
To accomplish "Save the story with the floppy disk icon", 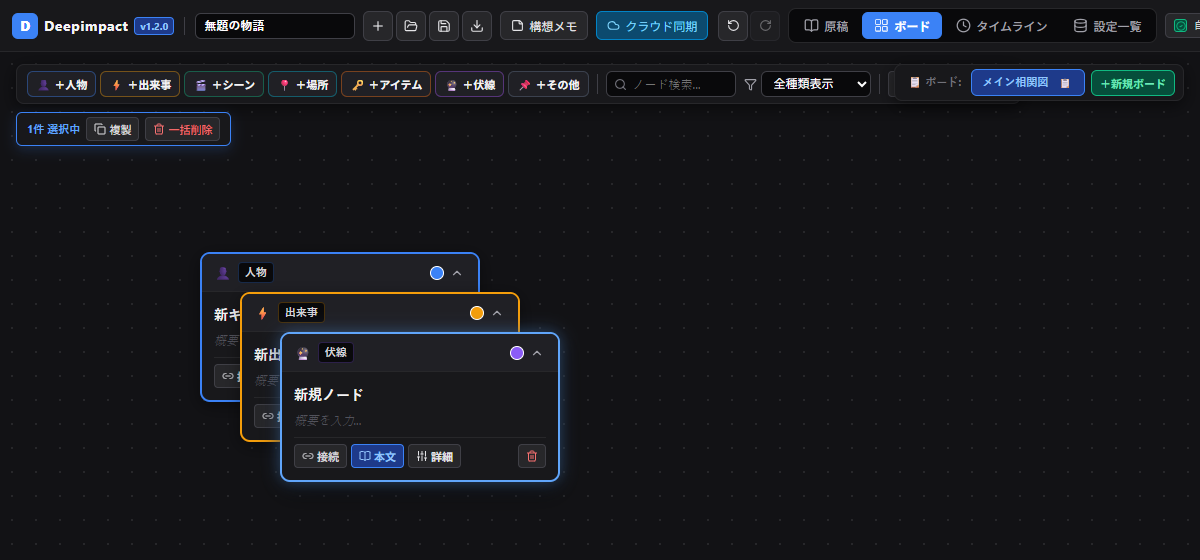I will (x=444, y=26).
